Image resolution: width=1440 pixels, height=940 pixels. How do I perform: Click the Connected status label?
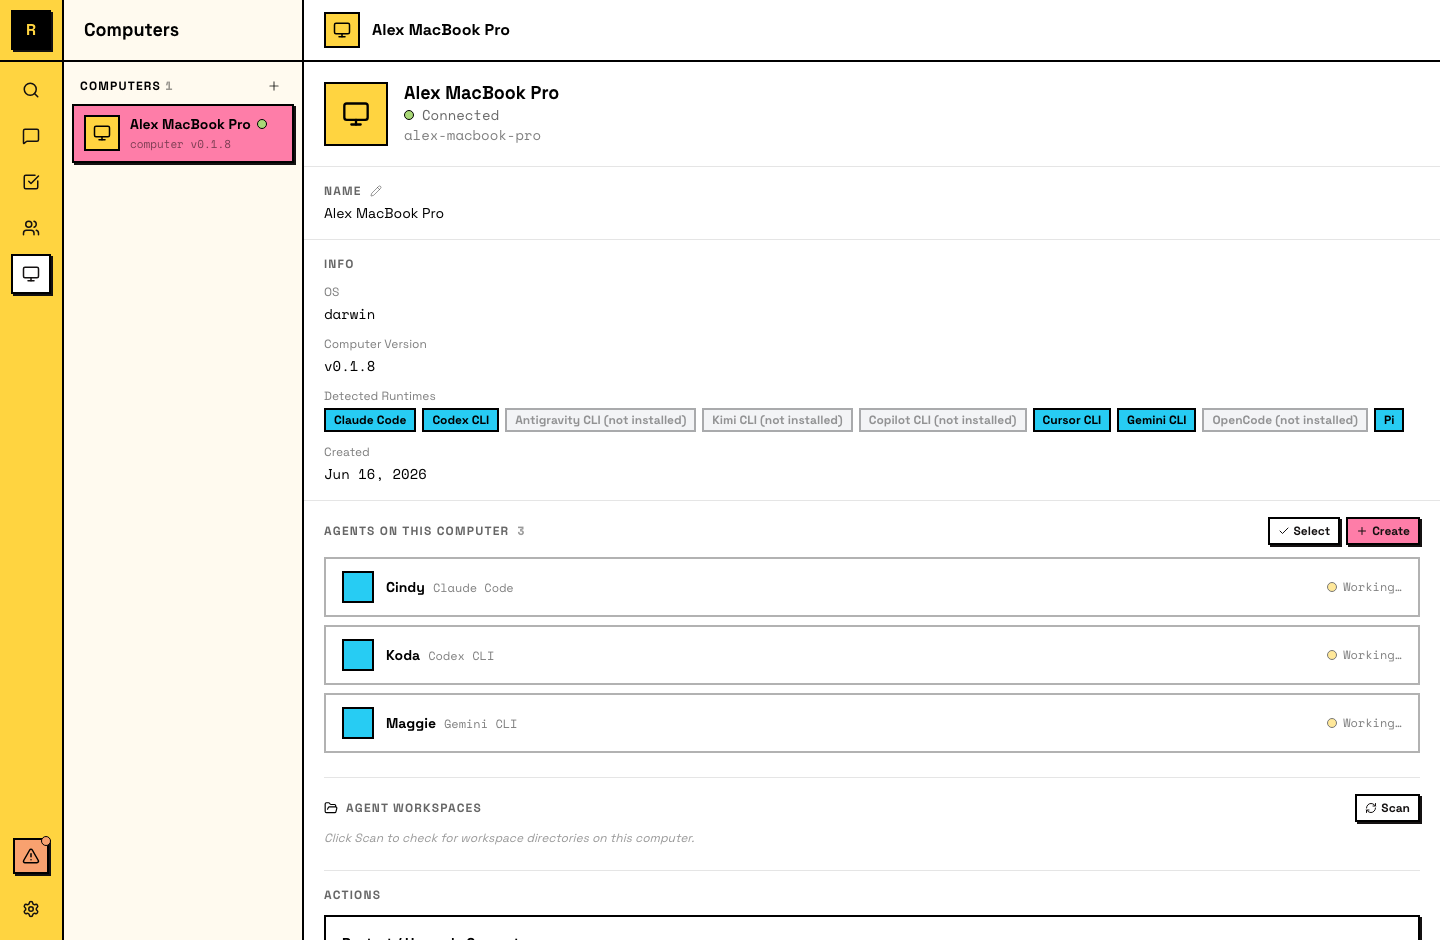(x=460, y=116)
